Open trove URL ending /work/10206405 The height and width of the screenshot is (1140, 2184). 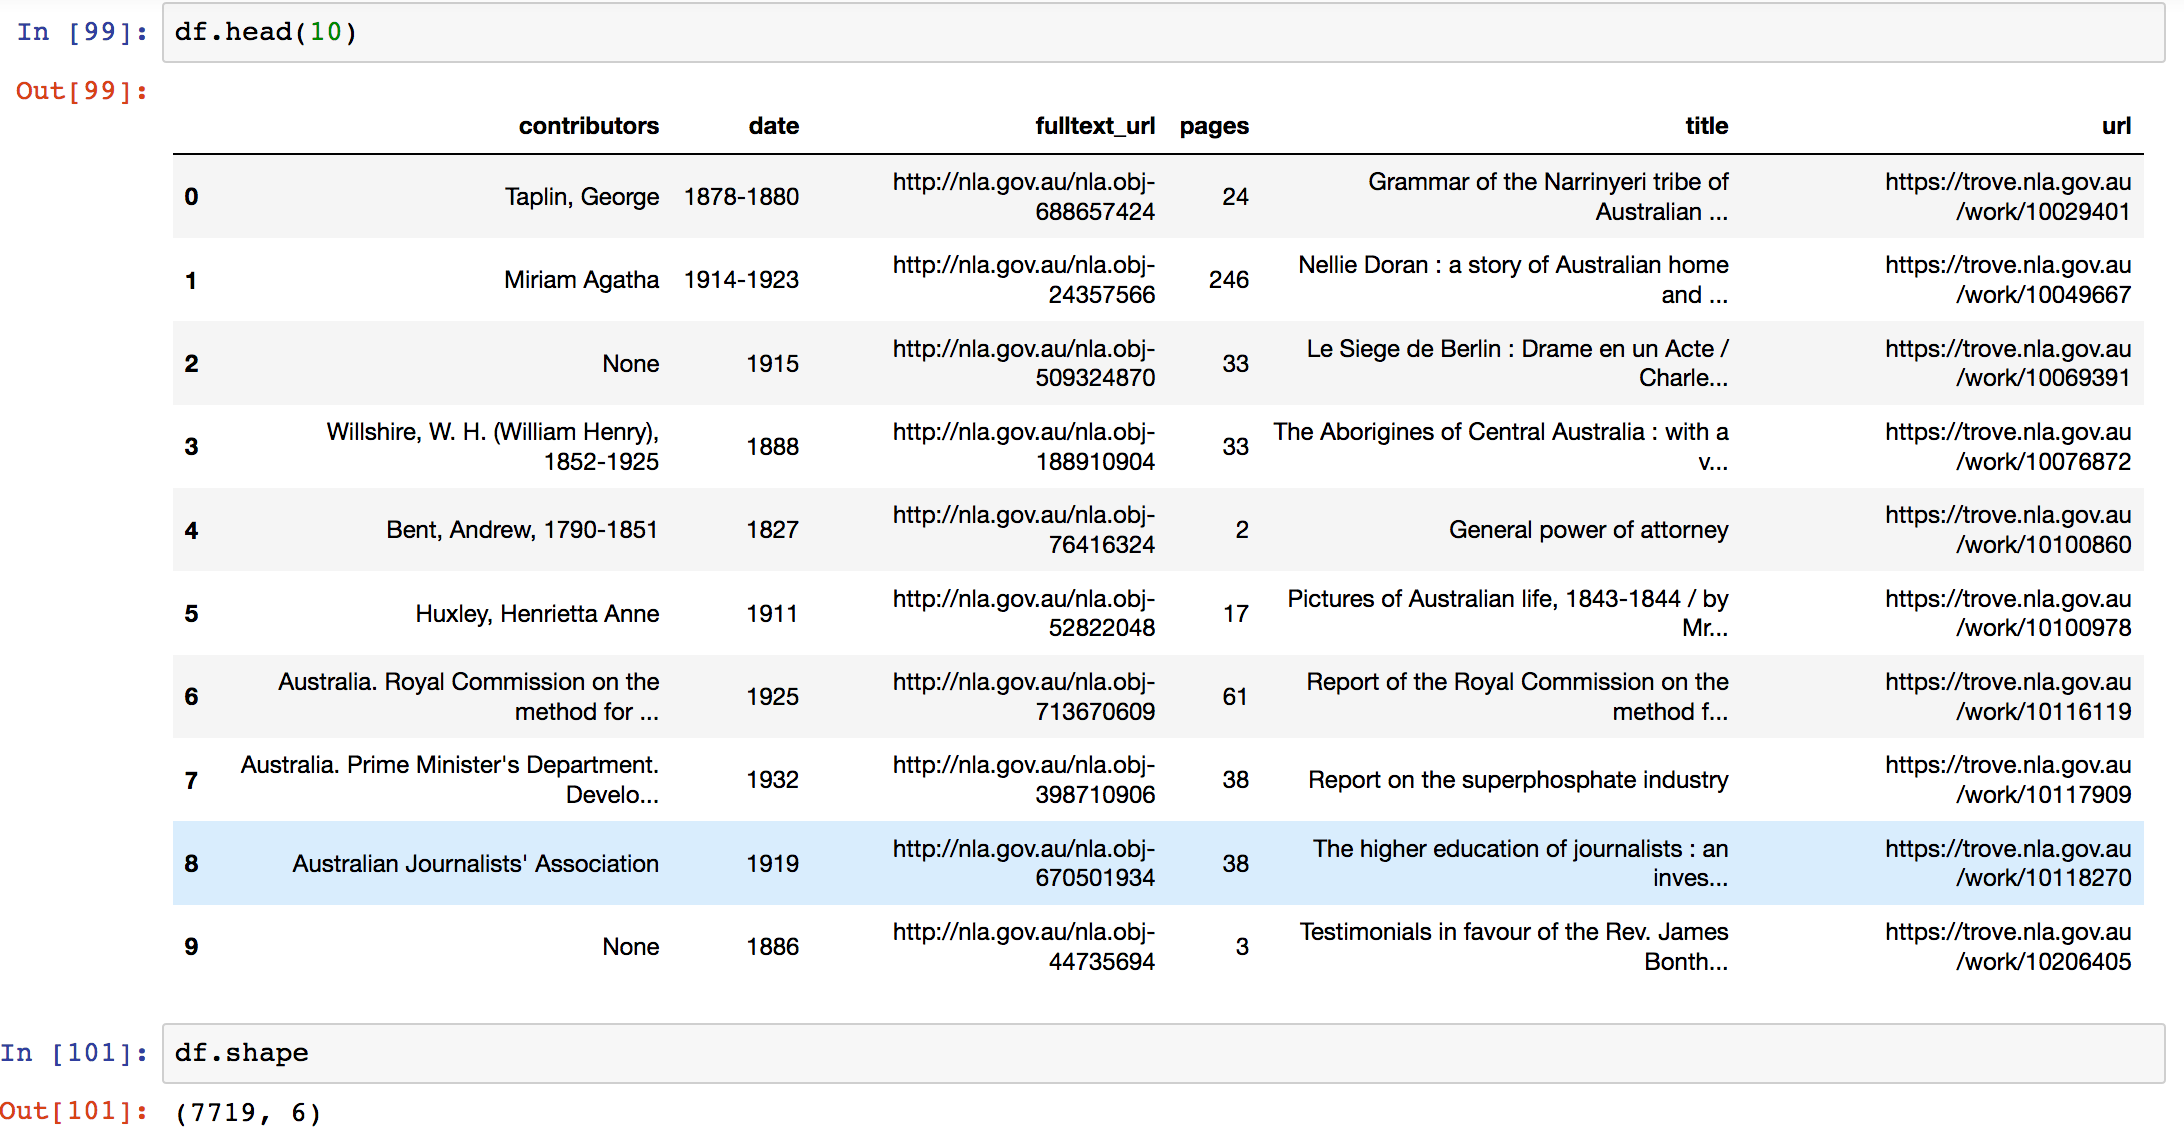coord(2008,947)
